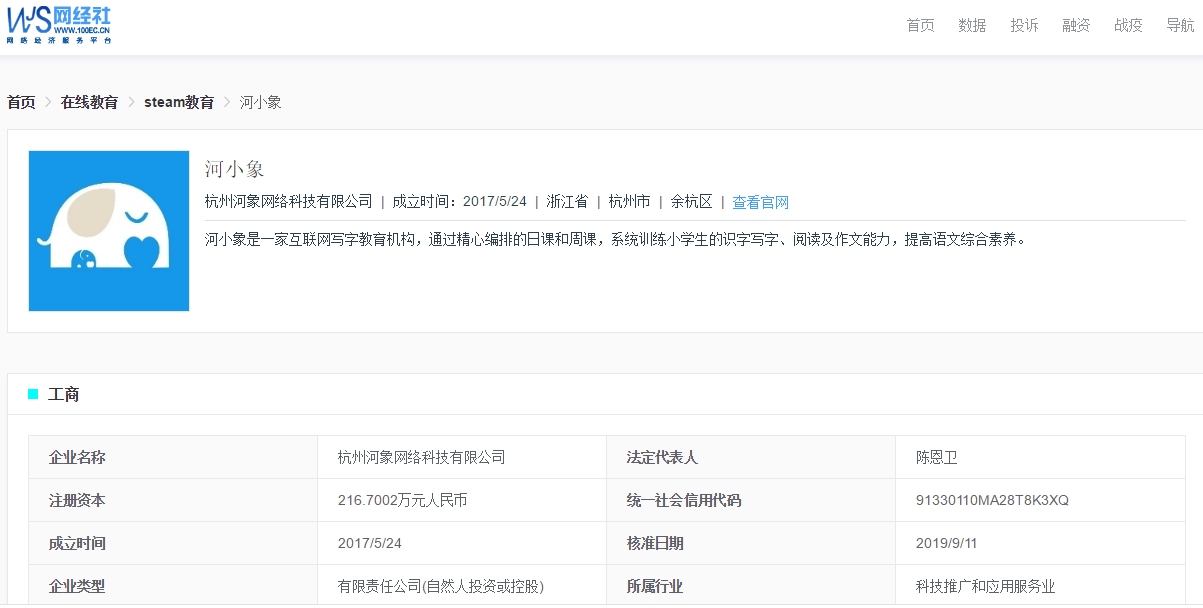The image size is (1203, 608).
Task: Click 杭州河象网络科技有限公司 table cell
Action: [x=421, y=457]
